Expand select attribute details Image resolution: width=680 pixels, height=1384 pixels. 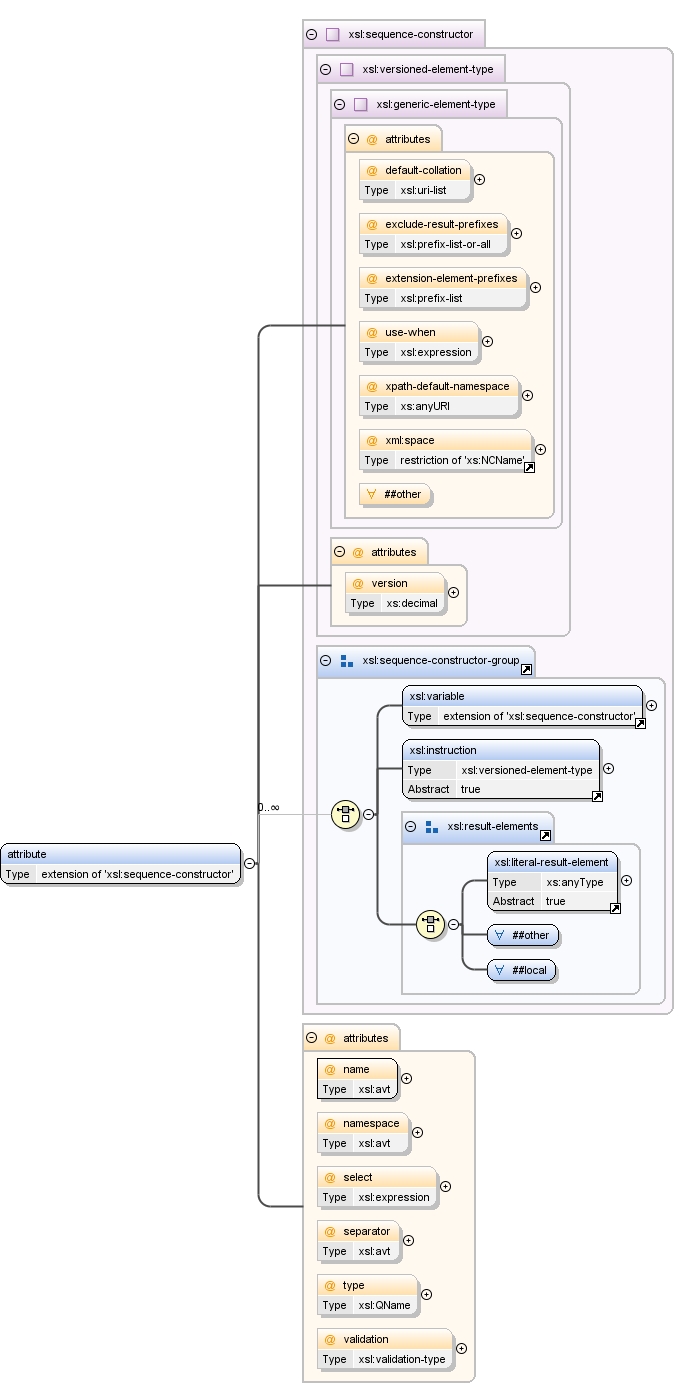445,1187
